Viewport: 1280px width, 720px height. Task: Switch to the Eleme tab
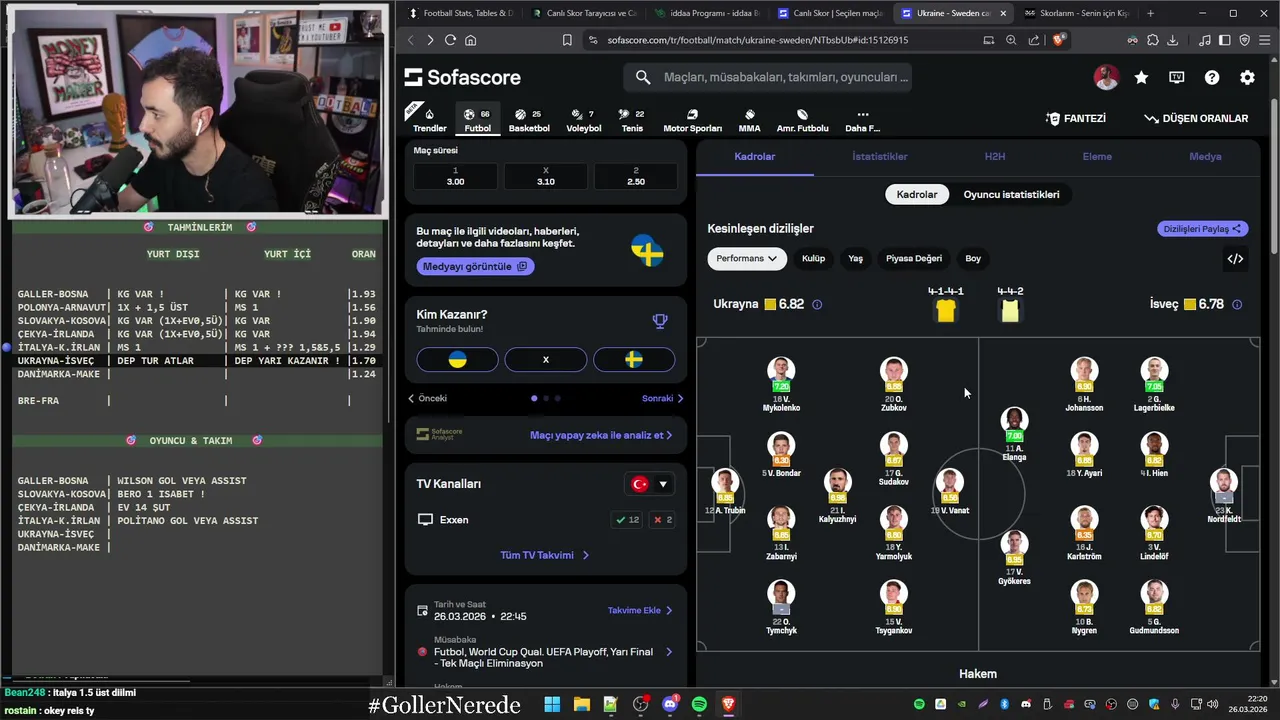pyautogui.click(x=1097, y=157)
